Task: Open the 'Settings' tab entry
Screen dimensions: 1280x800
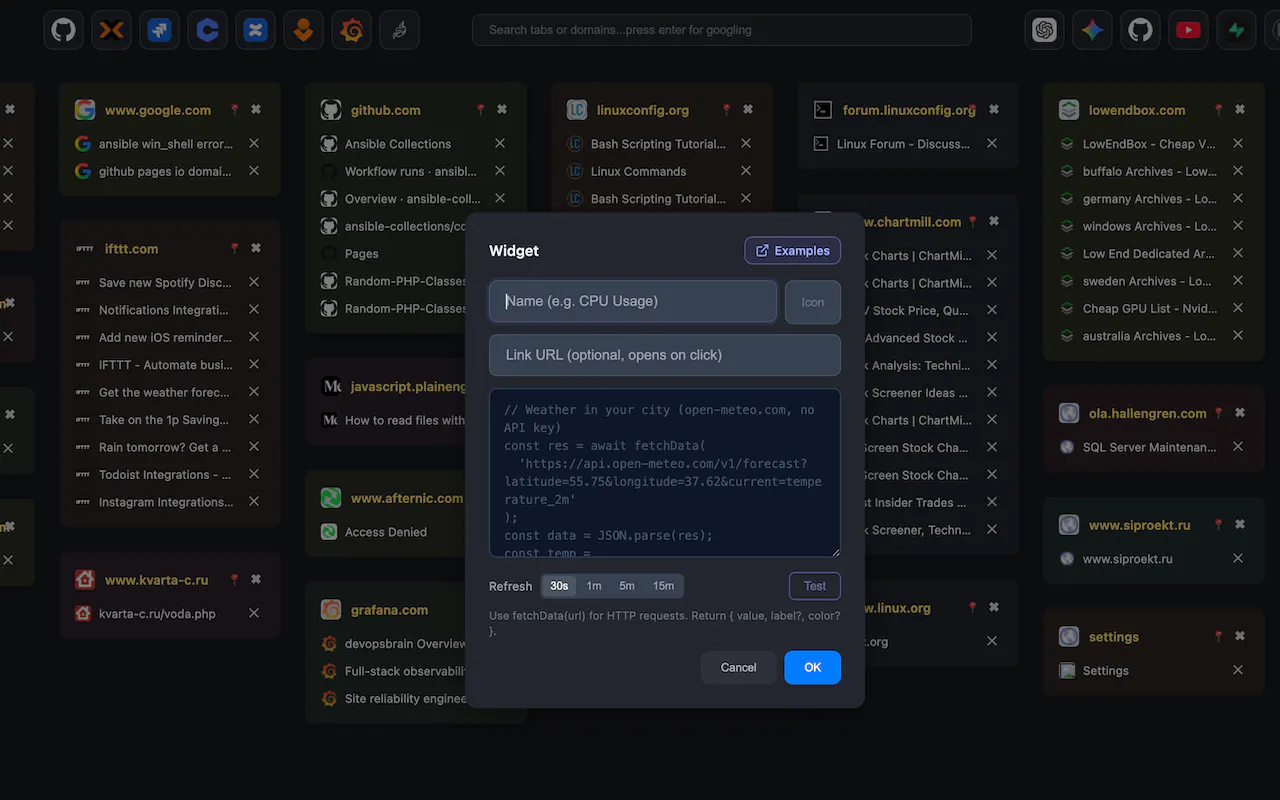Action: tap(1105, 671)
